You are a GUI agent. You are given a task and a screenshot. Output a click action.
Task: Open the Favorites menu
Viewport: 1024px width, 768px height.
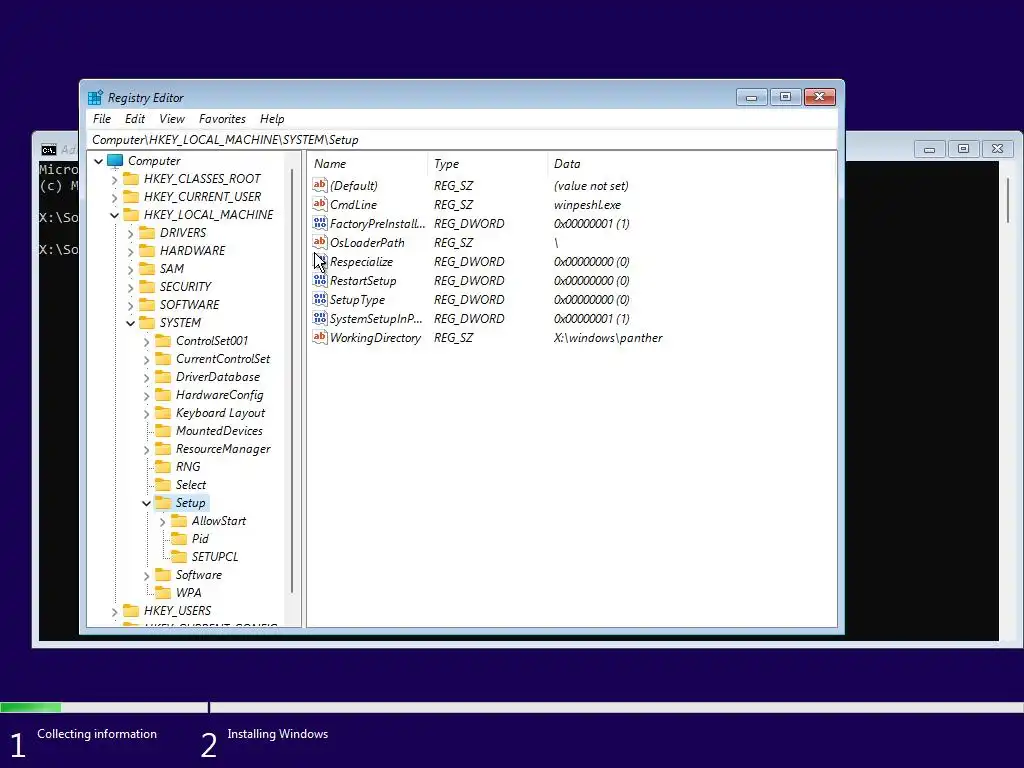222,119
